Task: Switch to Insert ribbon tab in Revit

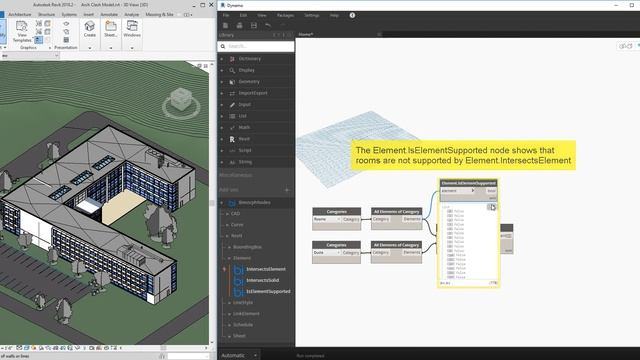Action: [x=89, y=14]
